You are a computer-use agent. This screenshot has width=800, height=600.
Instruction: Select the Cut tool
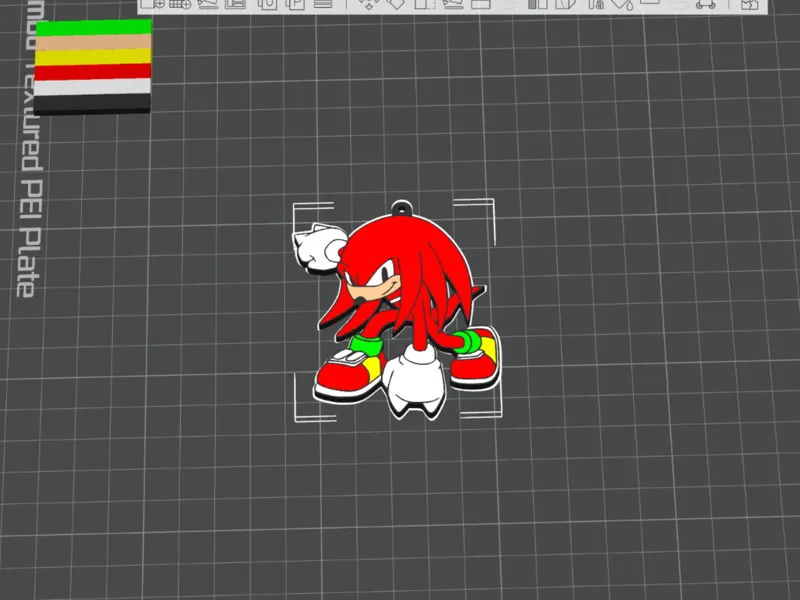click(481, 4)
